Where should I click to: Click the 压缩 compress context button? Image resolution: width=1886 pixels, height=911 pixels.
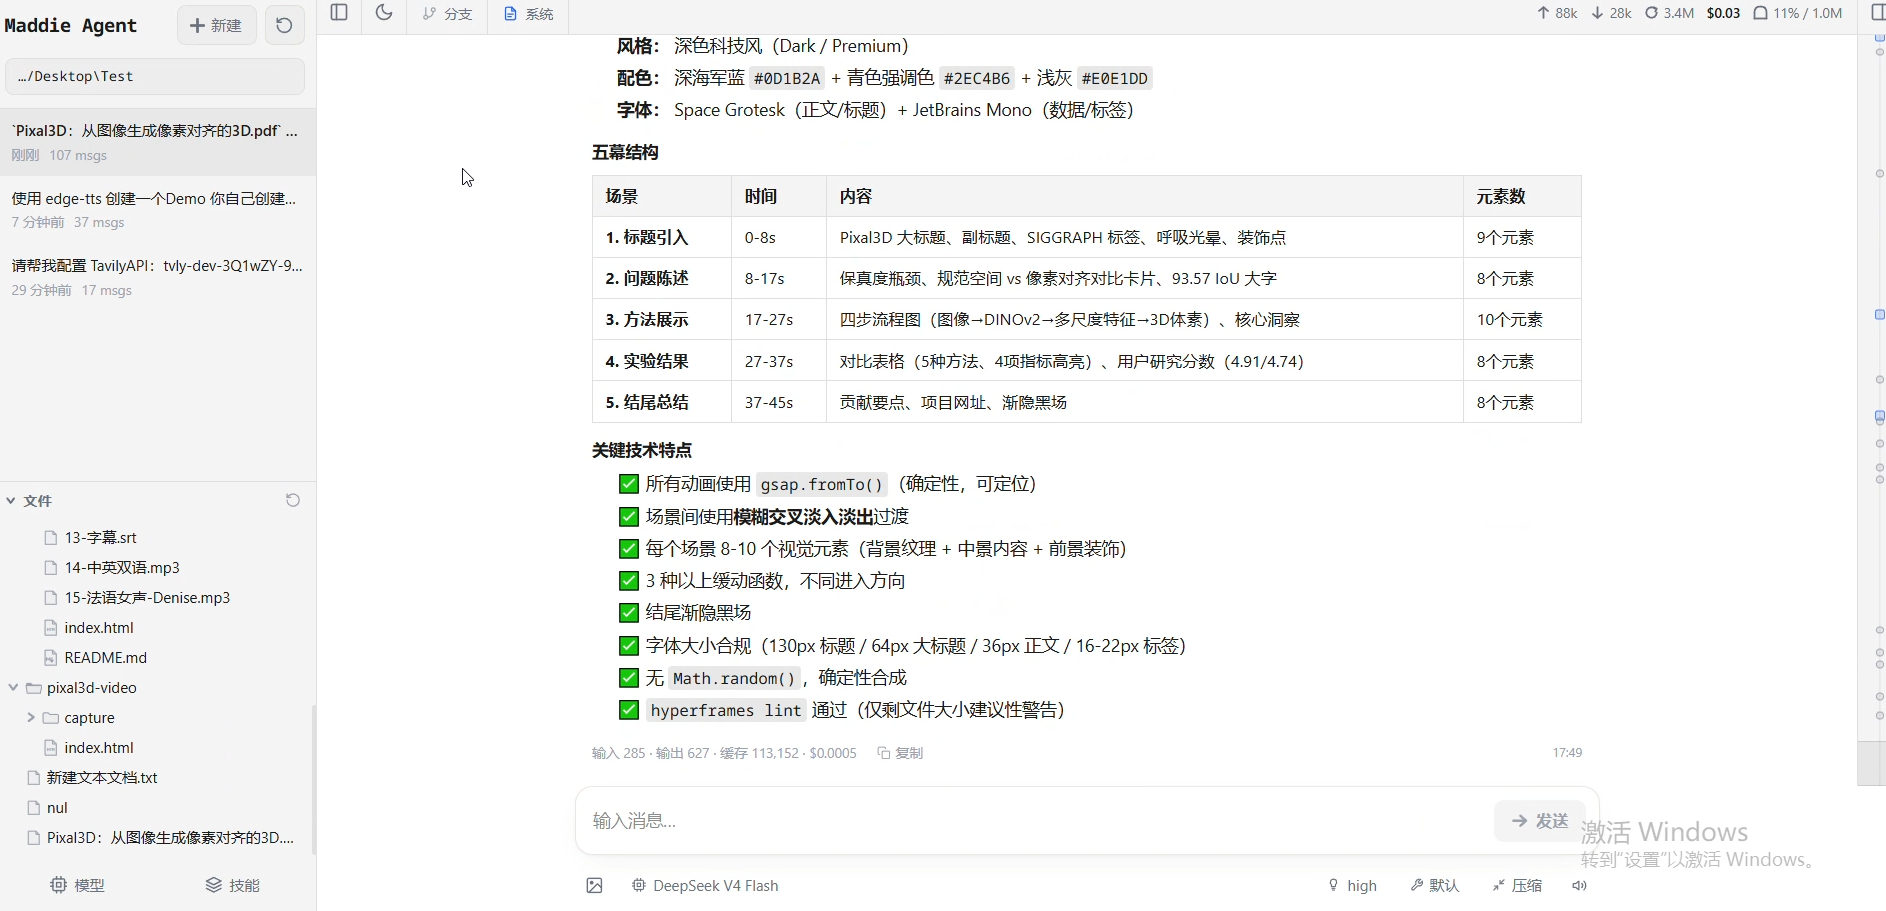click(x=1517, y=885)
